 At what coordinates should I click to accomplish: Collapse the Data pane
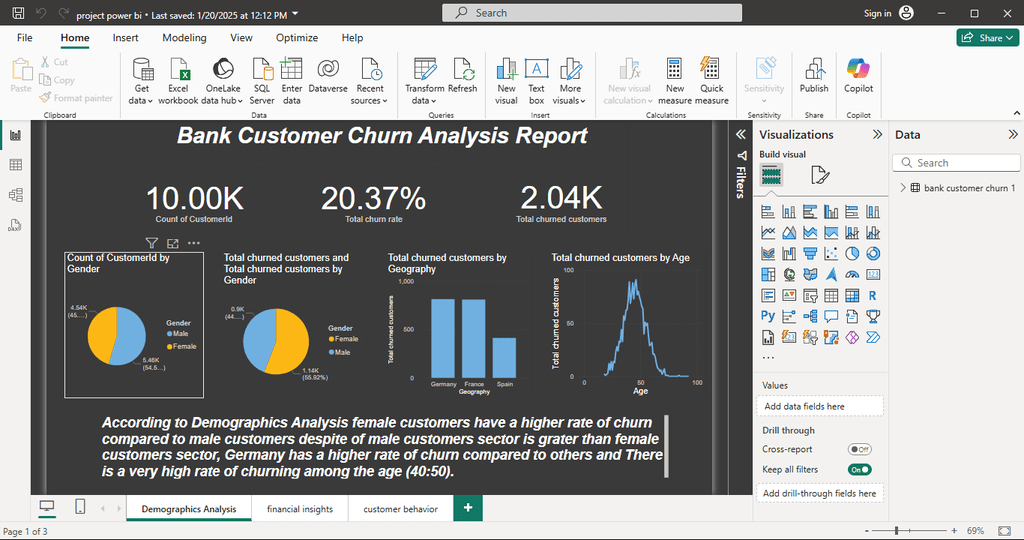click(1013, 135)
